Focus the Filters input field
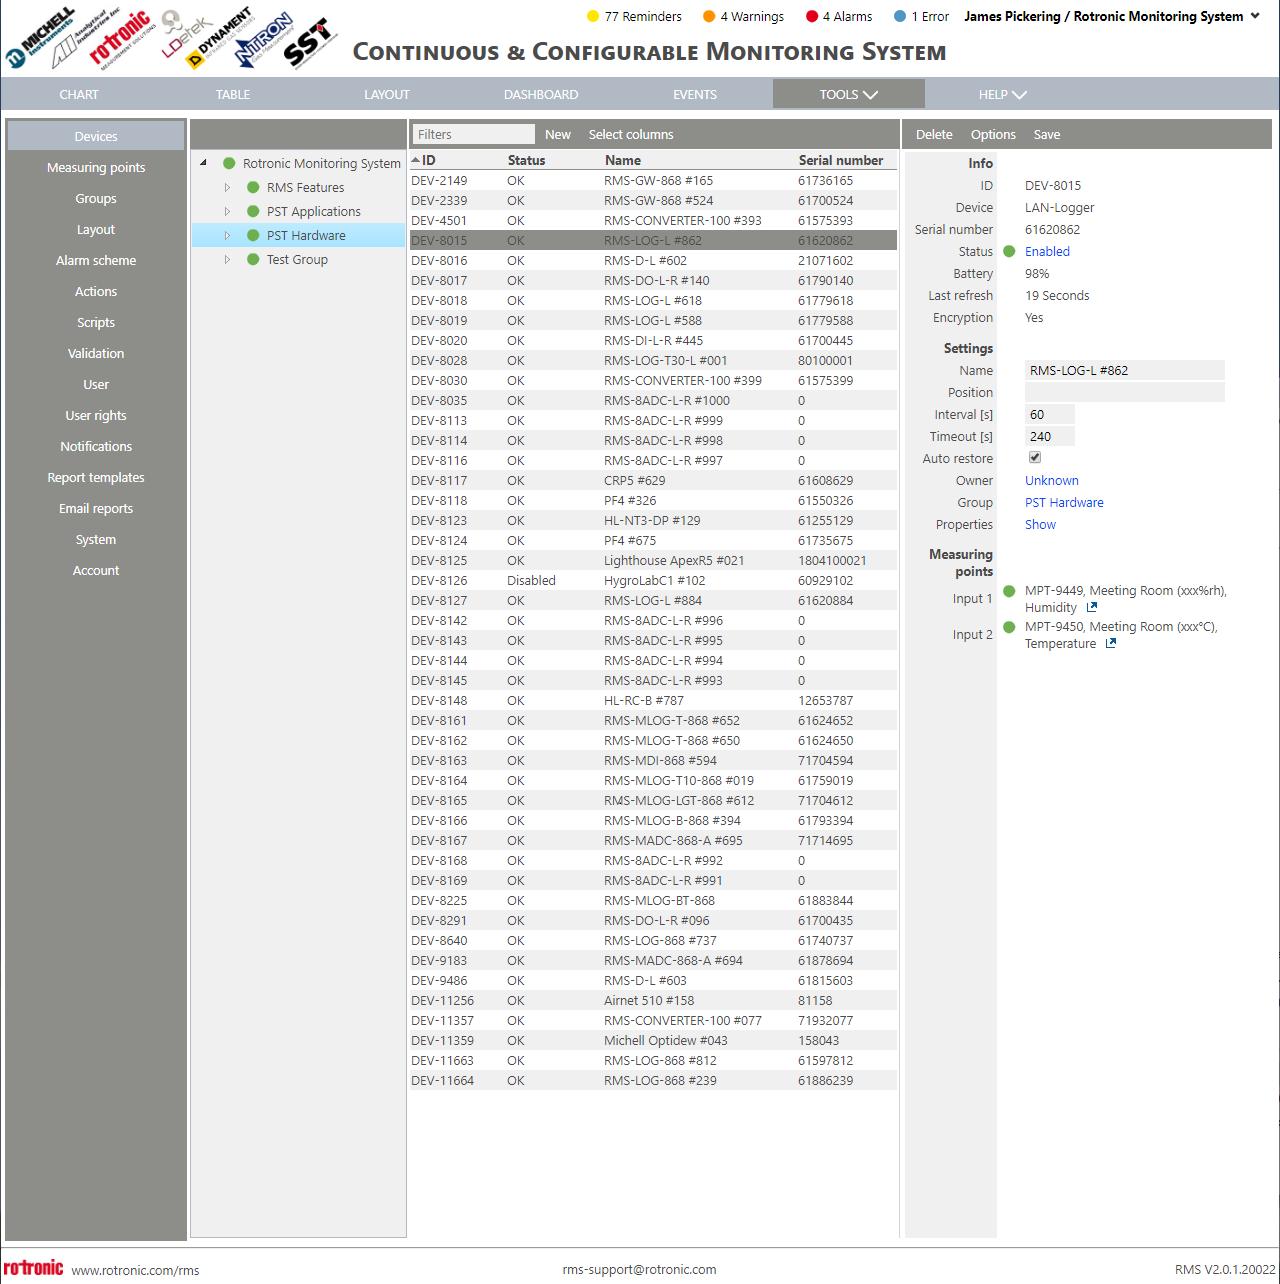The width and height of the screenshot is (1280, 1284). tap(474, 134)
